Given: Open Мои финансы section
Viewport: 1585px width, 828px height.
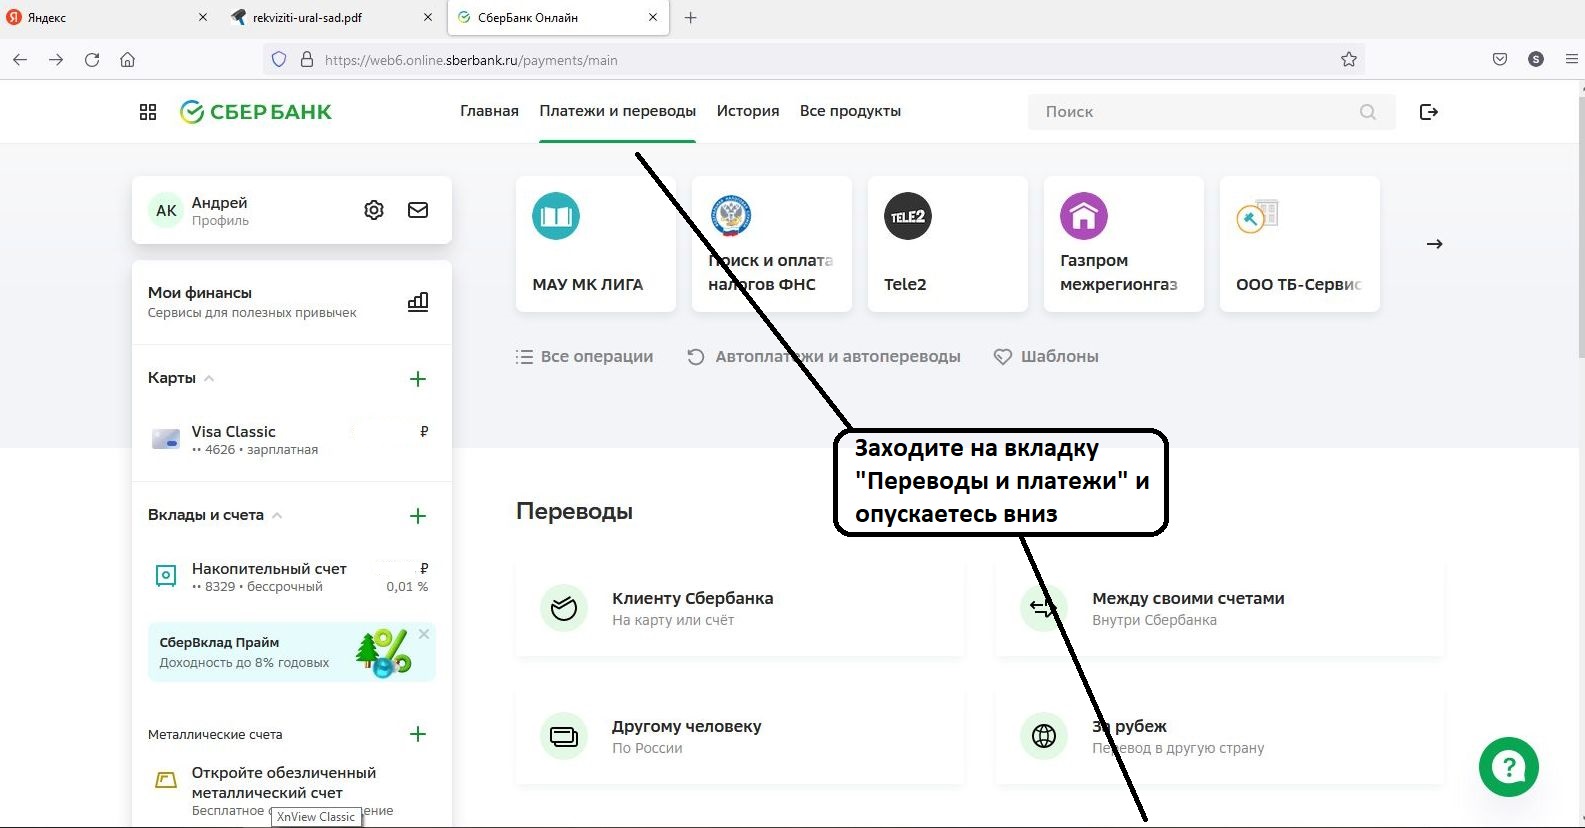Looking at the screenshot, I should coord(292,302).
